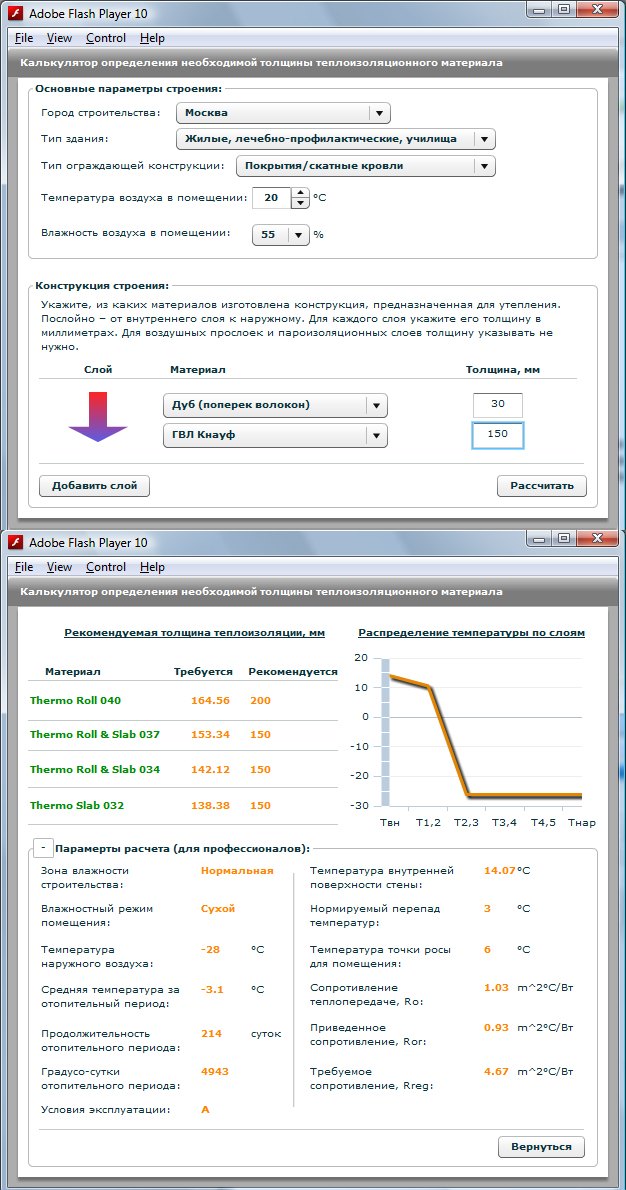The height and width of the screenshot is (1190, 626).
Task: Click the Thermo Roll & Slab 034 row
Action: (183, 770)
